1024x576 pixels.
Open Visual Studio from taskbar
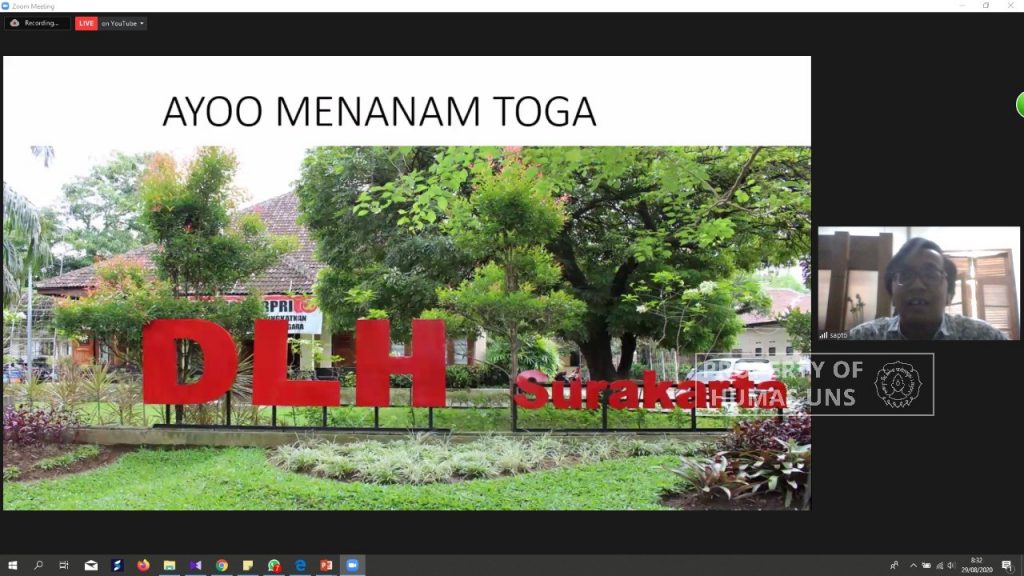point(195,565)
